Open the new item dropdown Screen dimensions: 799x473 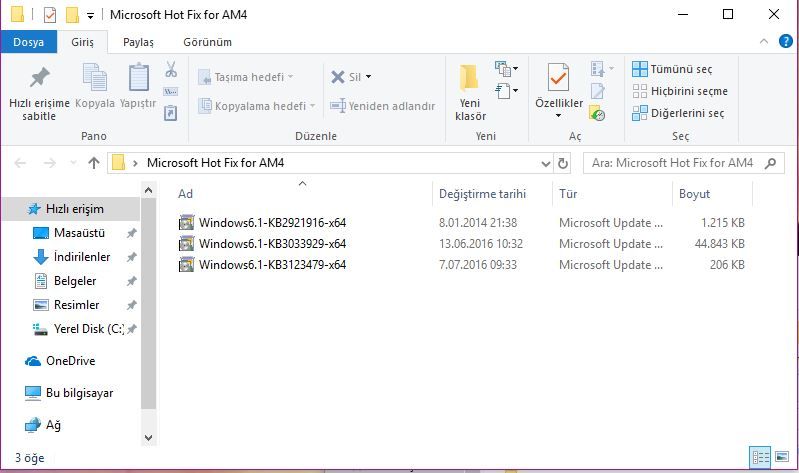(507, 68)
